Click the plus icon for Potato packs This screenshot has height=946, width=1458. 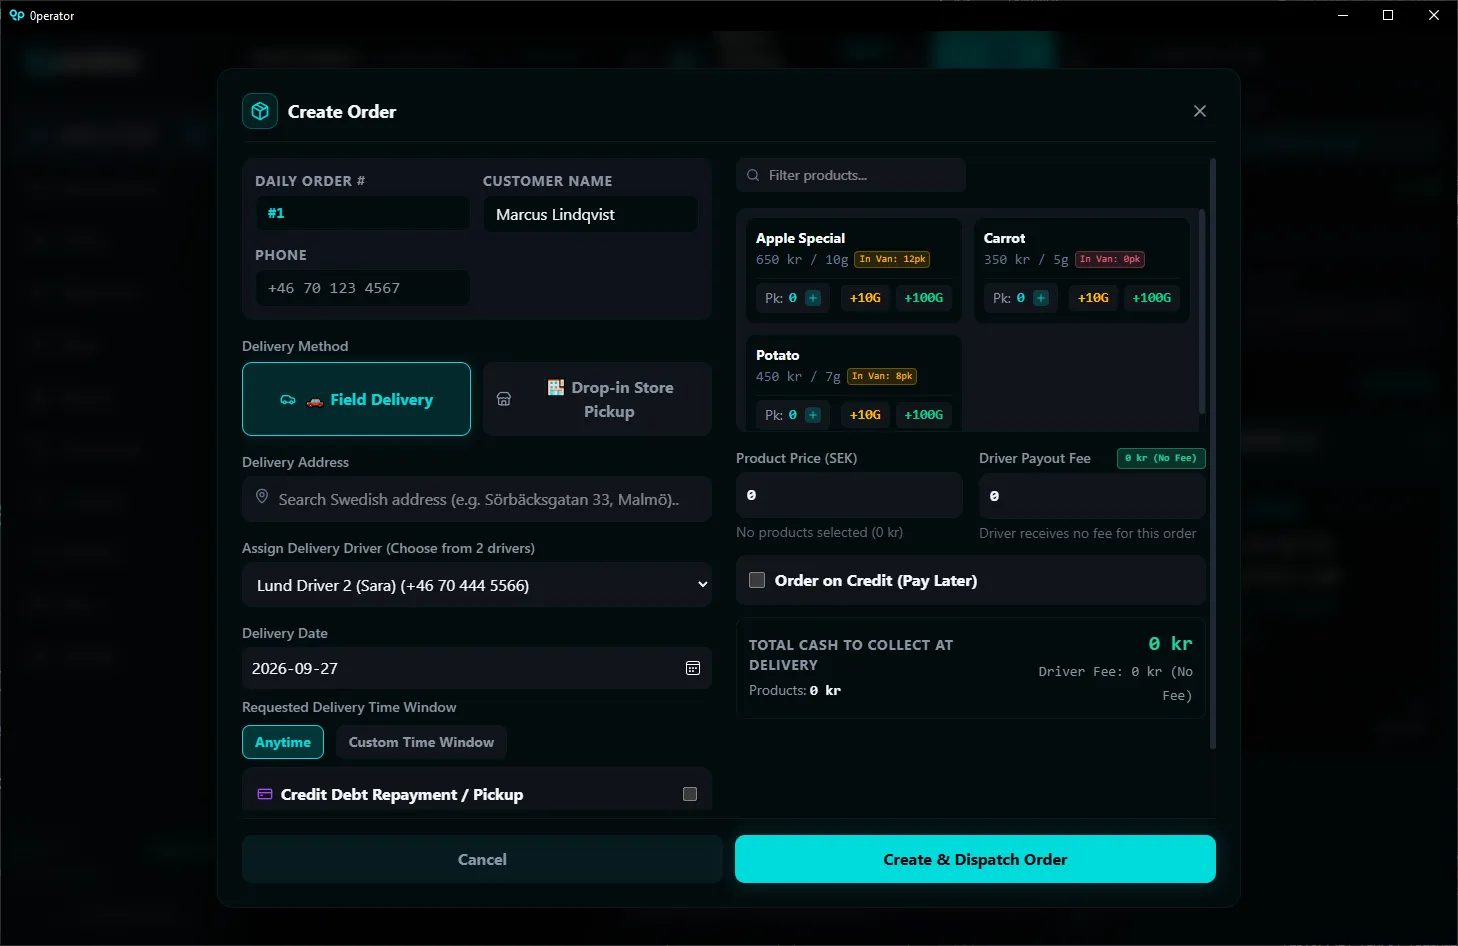(x=813, y=415)
